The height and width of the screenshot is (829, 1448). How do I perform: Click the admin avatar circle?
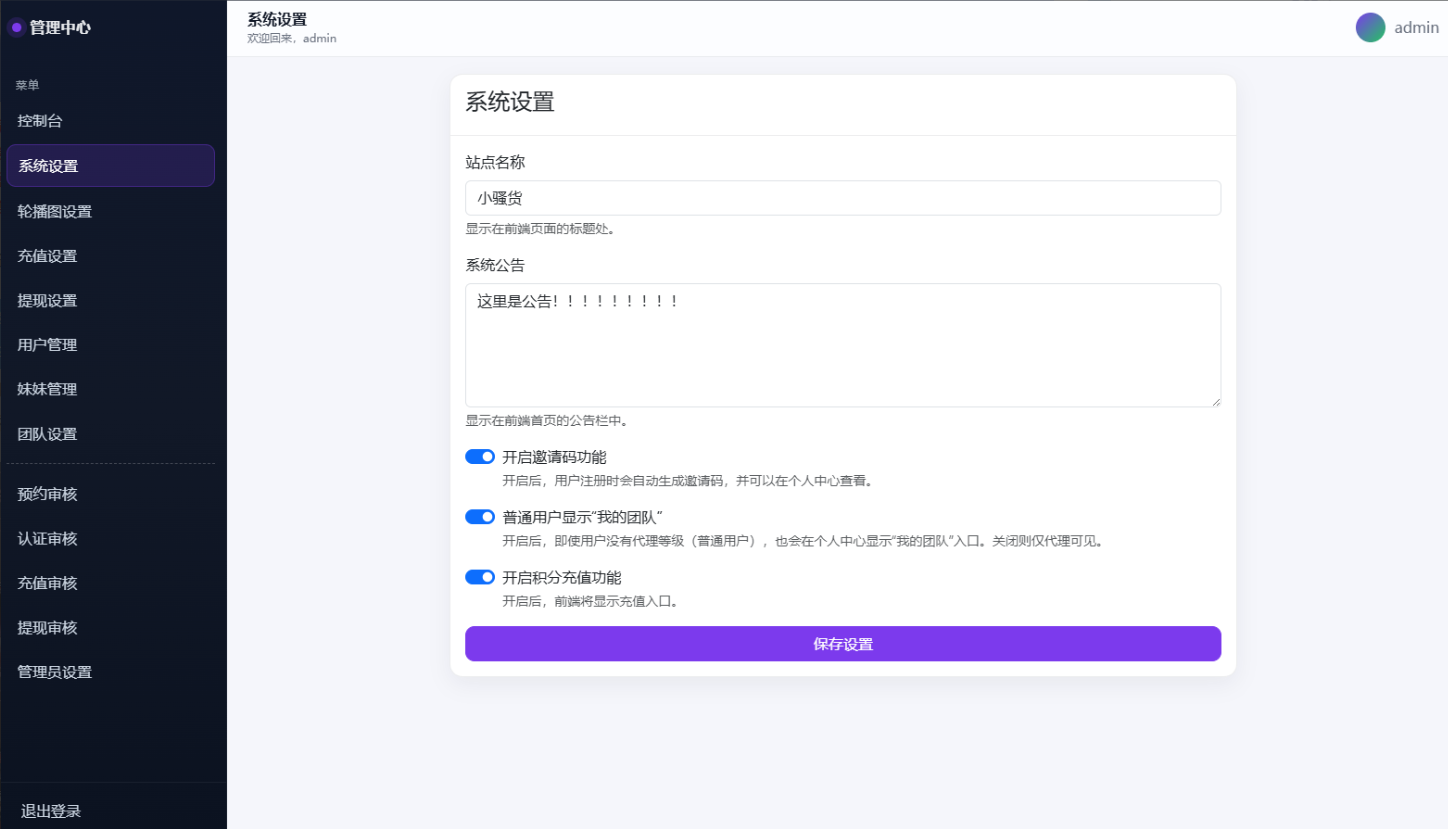[1370, 28]
